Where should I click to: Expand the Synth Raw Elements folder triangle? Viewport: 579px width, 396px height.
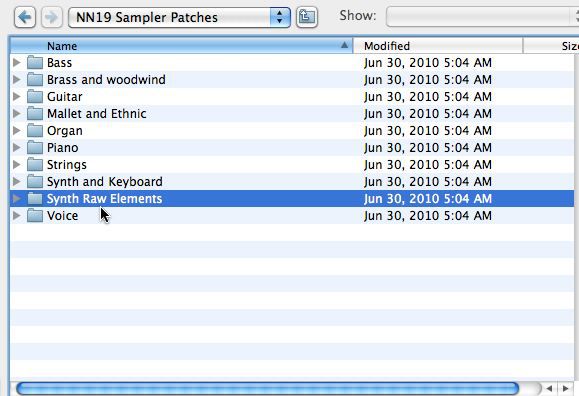[17, 198]
